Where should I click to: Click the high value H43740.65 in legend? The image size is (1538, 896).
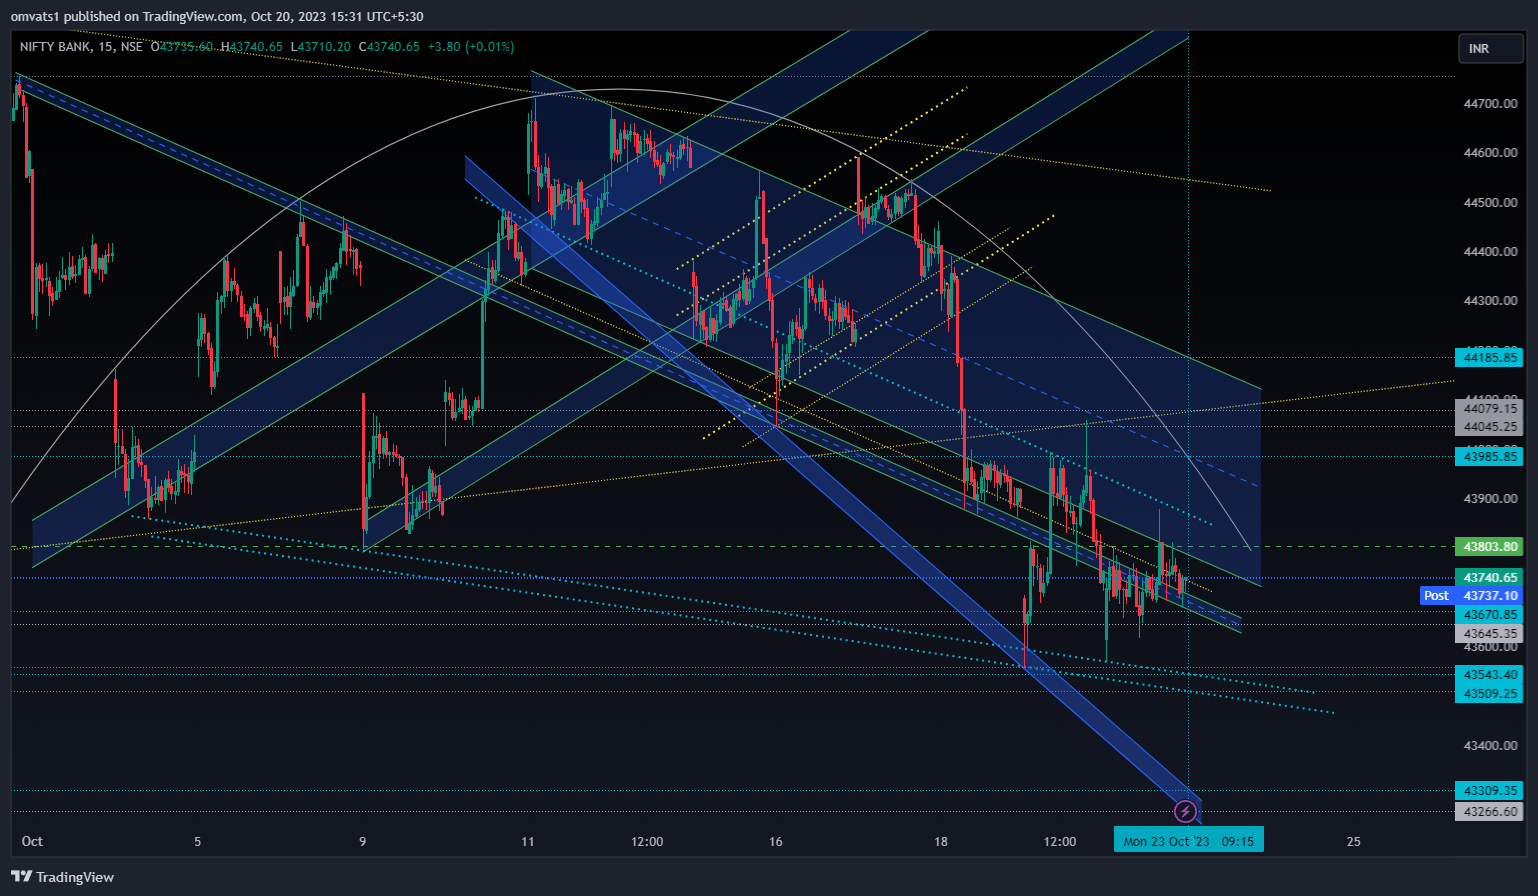[252, 47]
